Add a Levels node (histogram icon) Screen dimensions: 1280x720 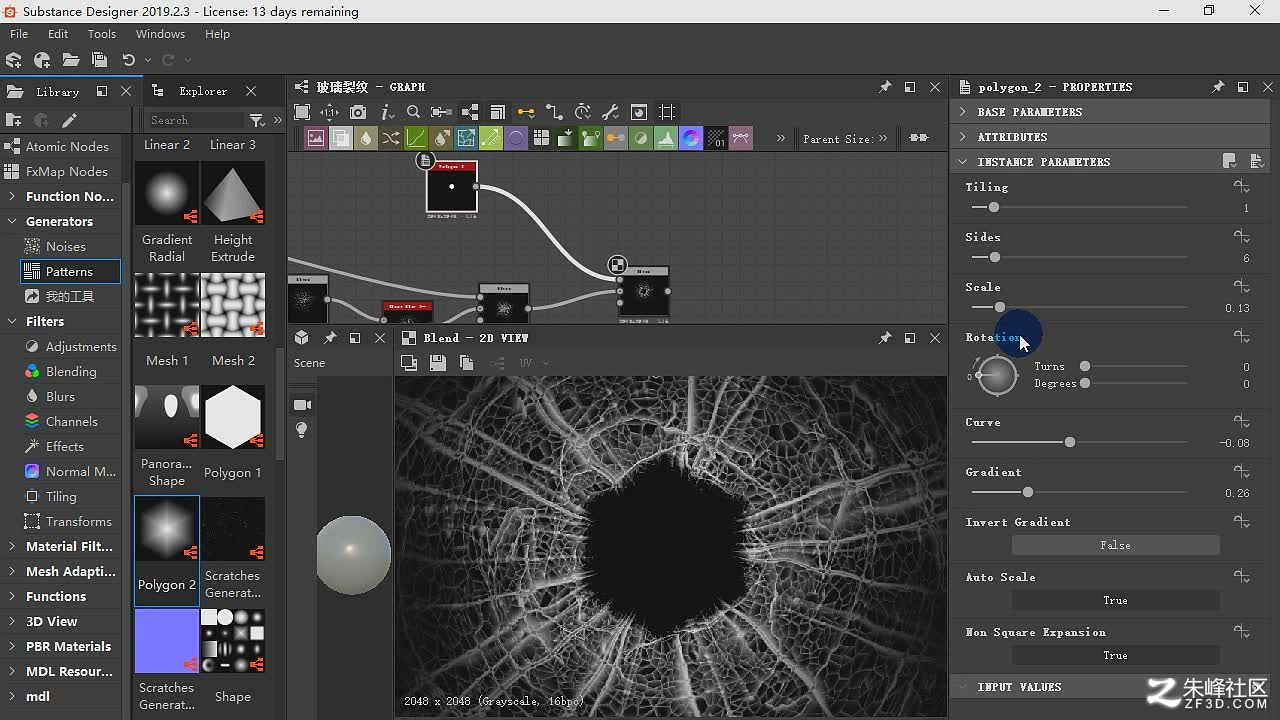666,138
